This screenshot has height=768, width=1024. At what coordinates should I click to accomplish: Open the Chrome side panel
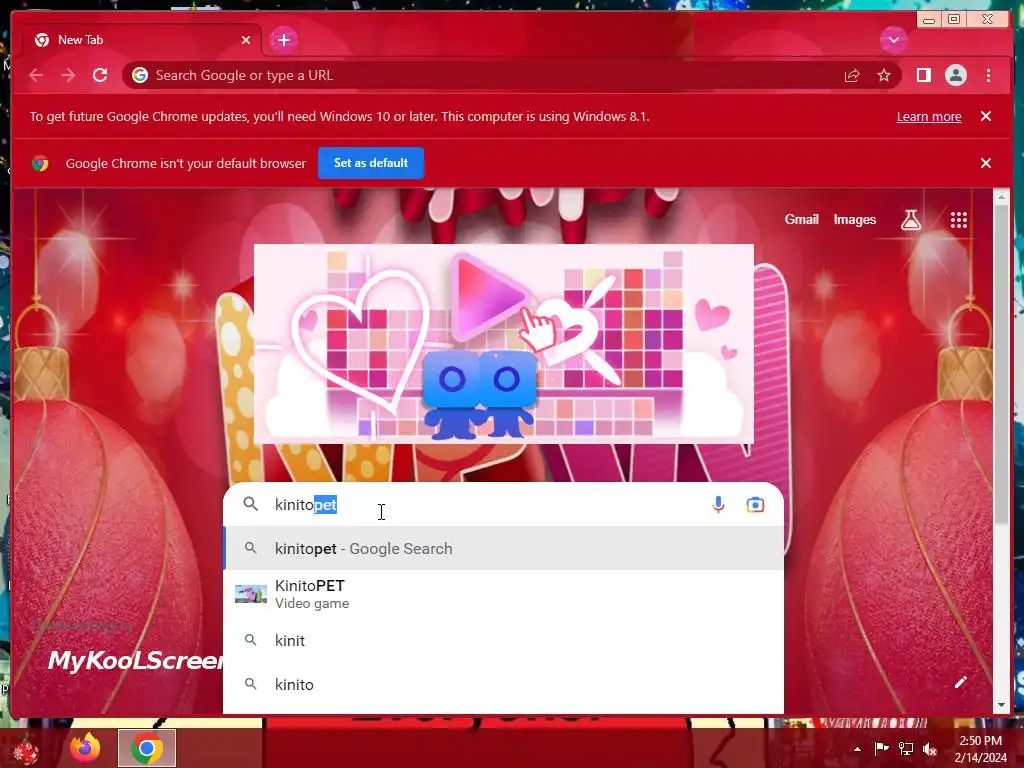[x=923, y=75]
